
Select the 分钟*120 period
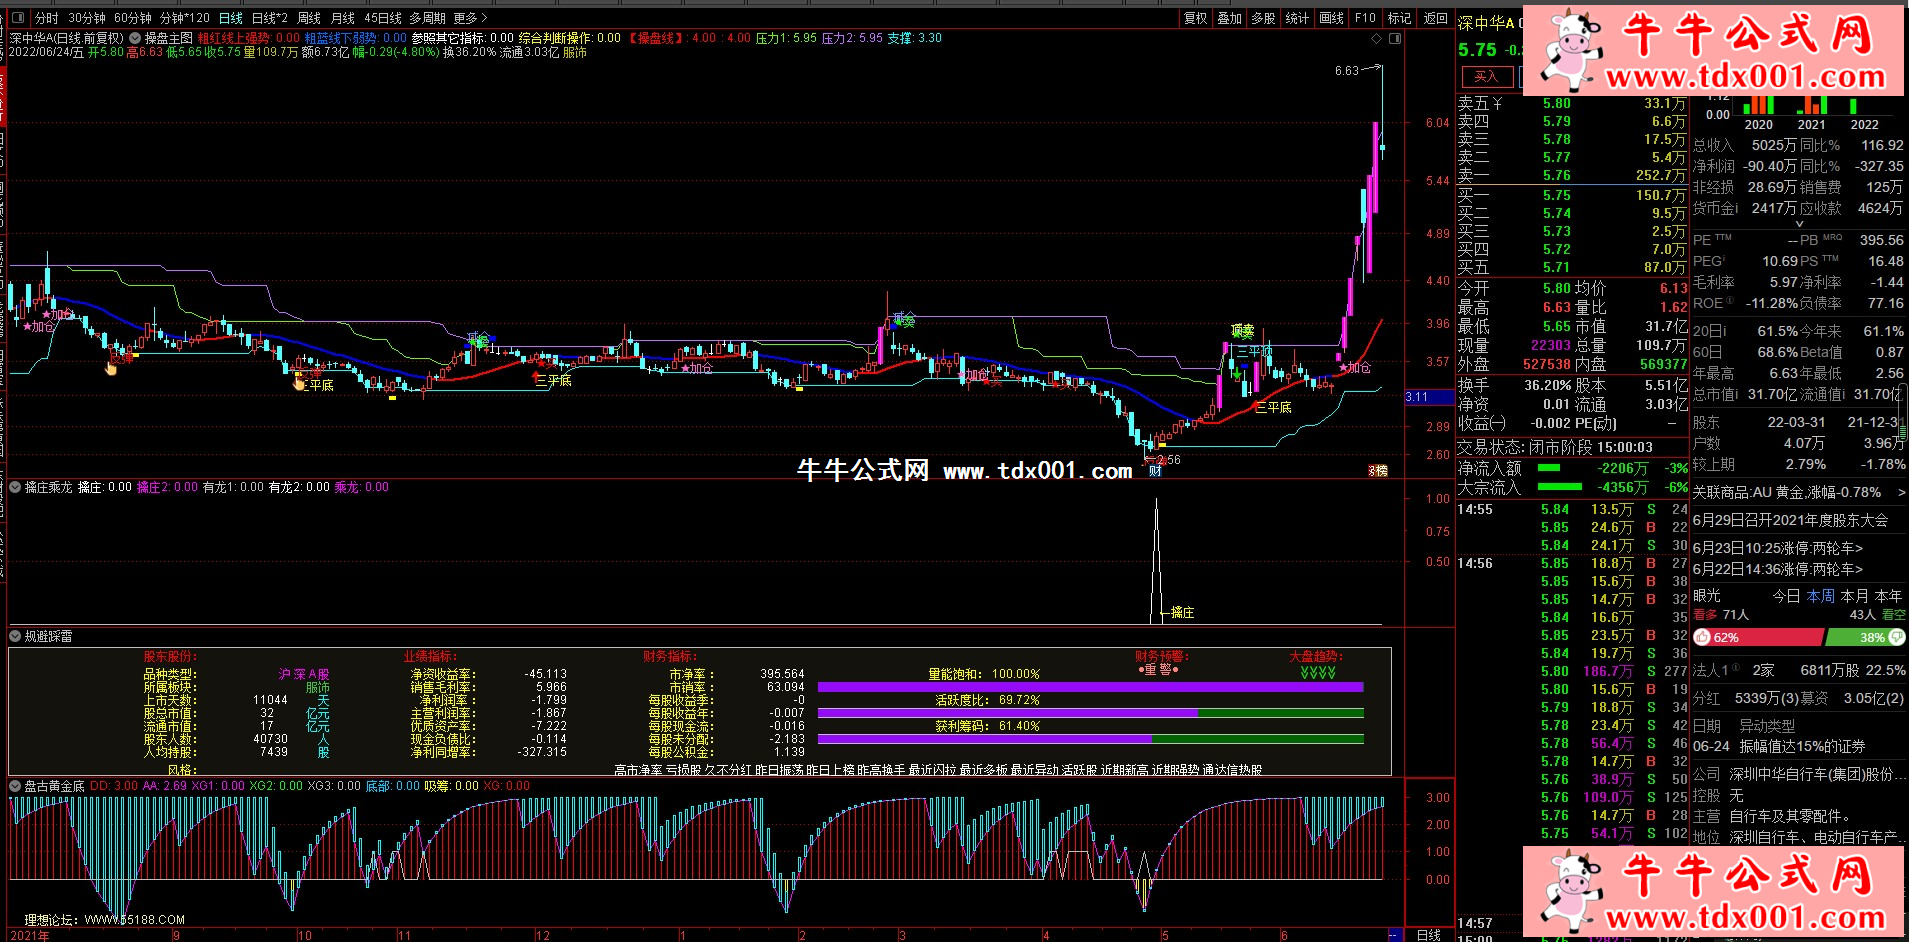pyautogui.click(x=185, y=18)
